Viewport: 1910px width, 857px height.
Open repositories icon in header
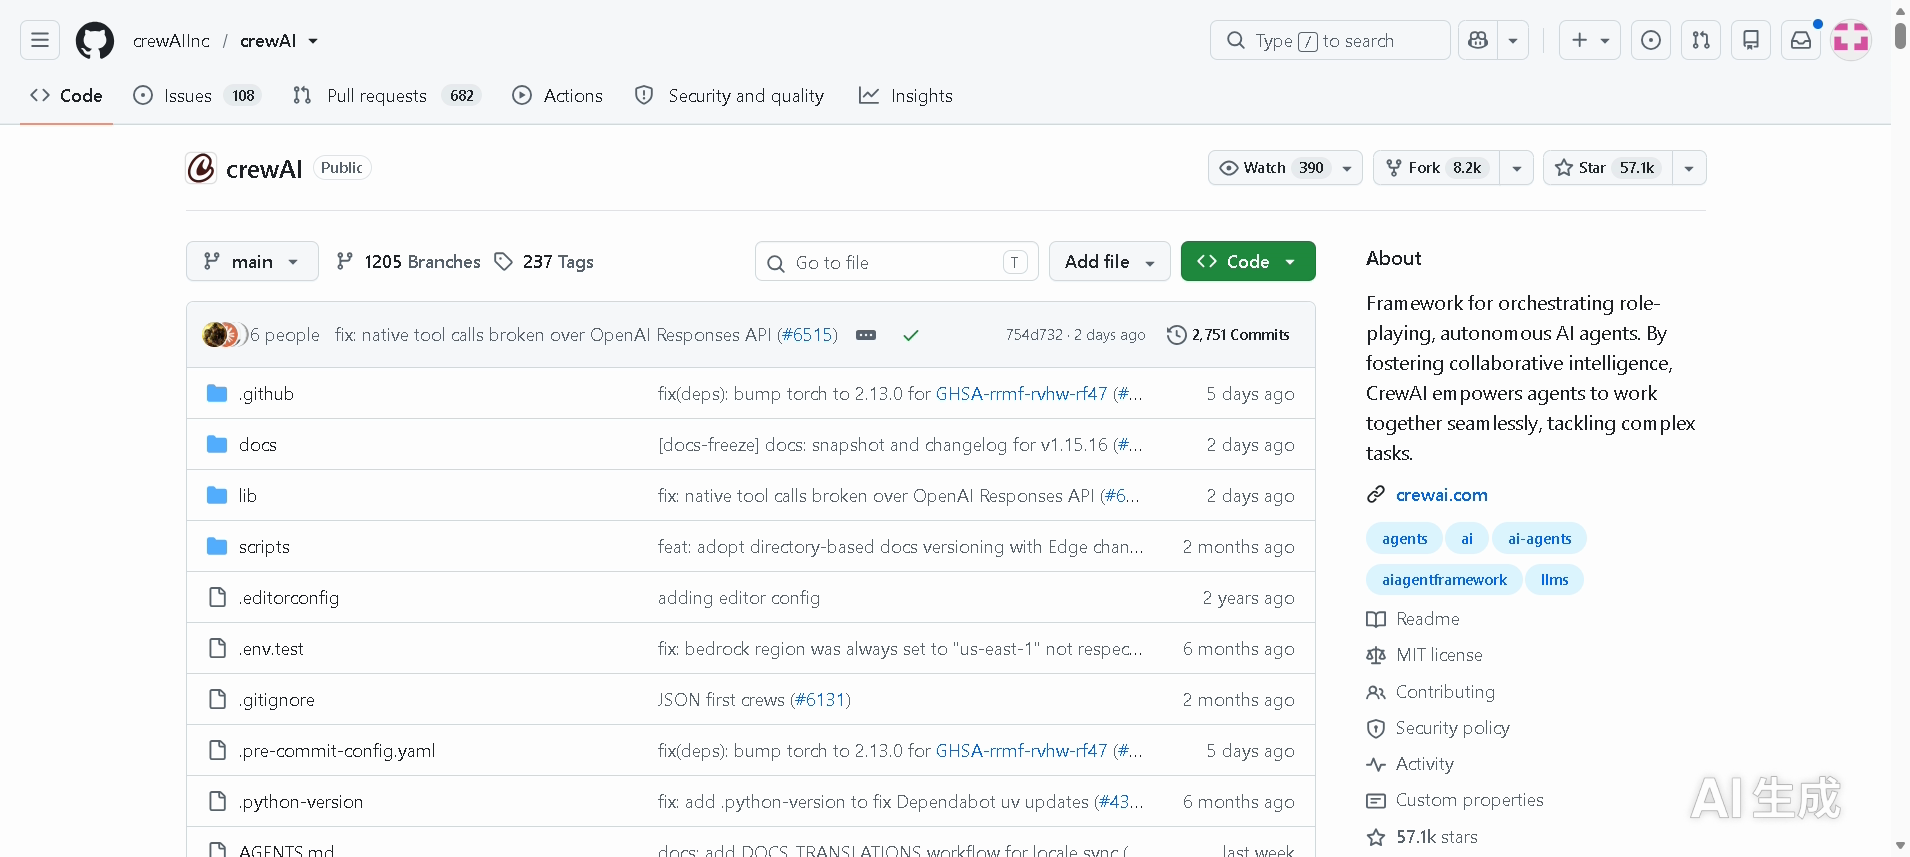1751,40
